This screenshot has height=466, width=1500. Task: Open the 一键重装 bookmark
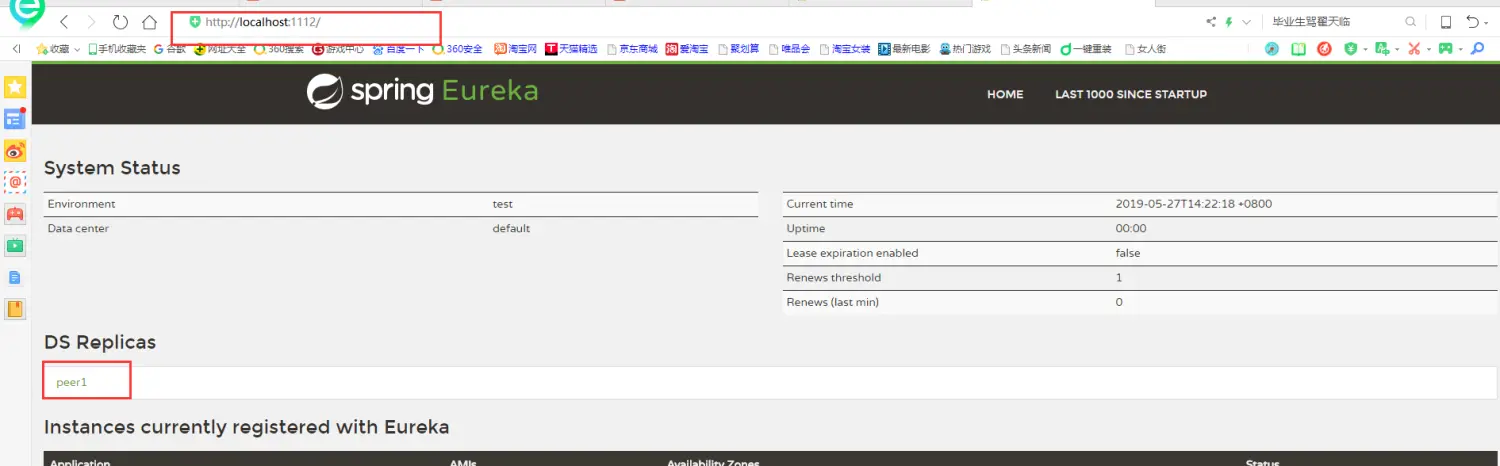(1086, 48)
